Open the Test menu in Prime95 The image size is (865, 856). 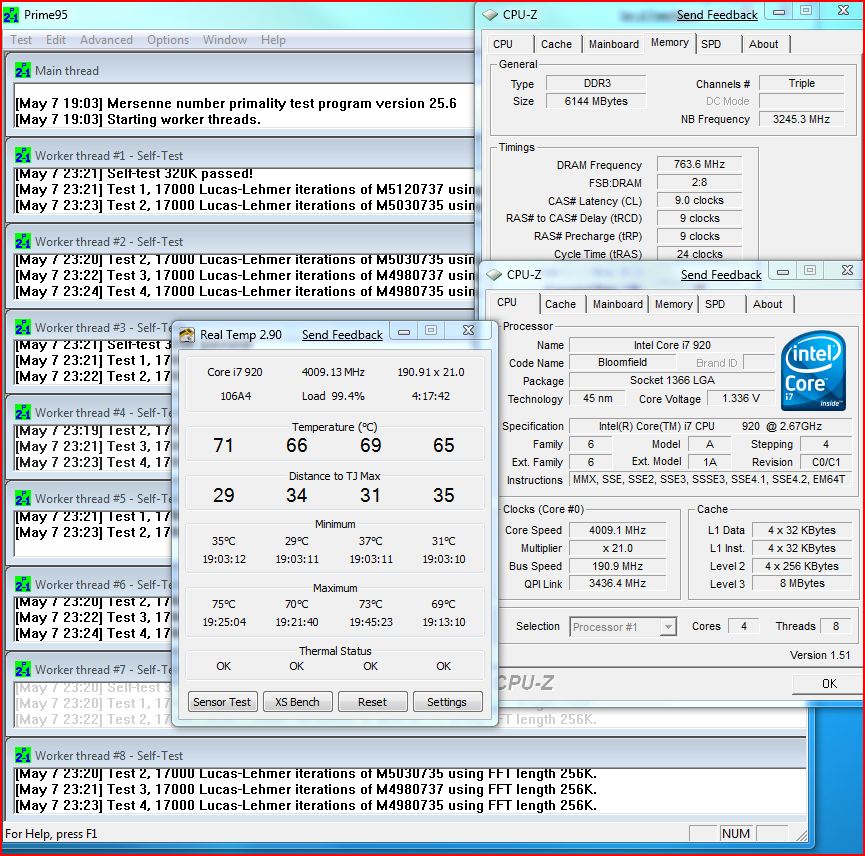pos(21,40)
